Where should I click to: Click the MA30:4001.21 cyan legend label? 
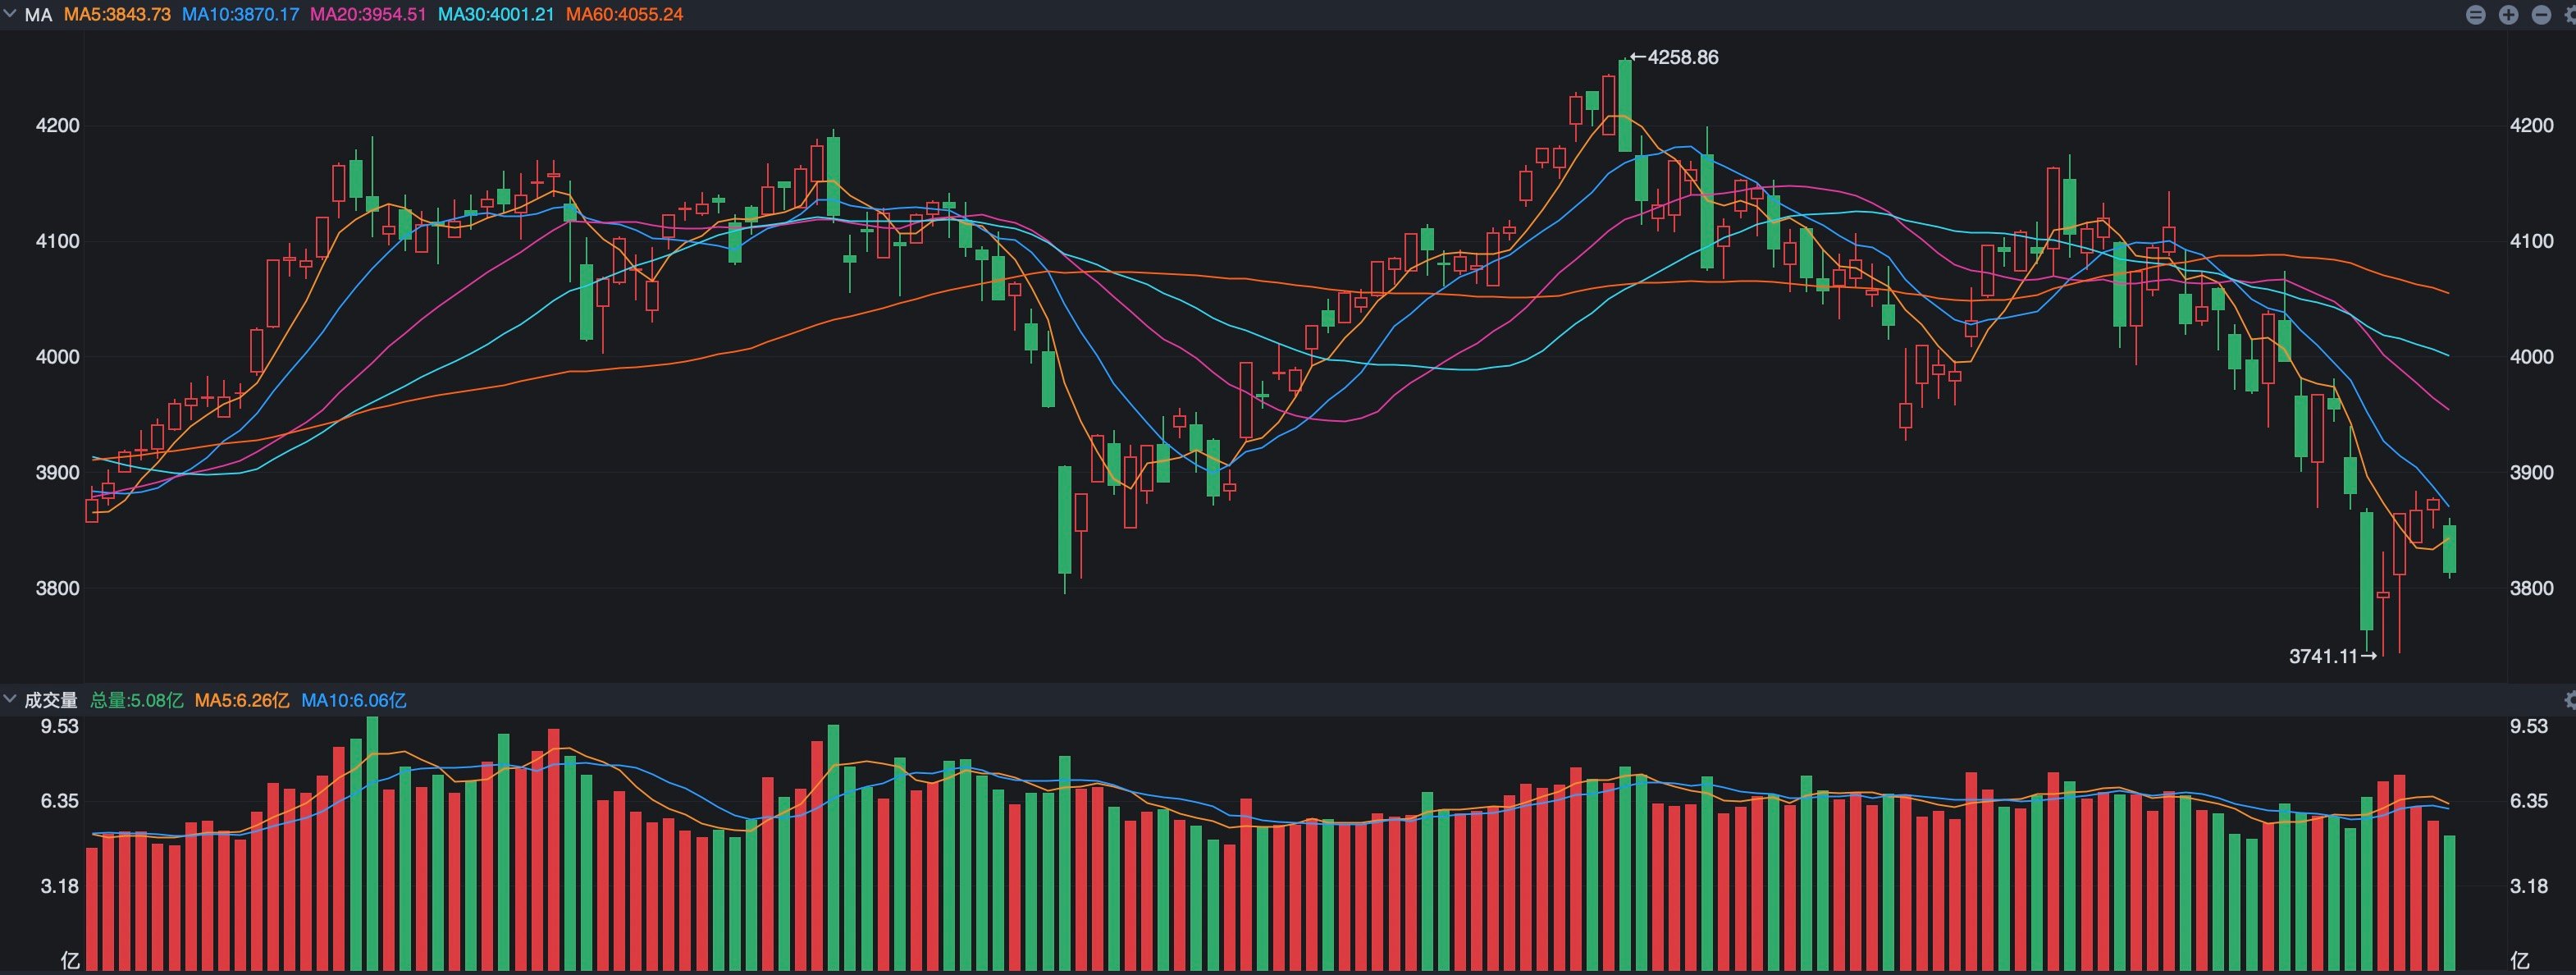(496, 15)
